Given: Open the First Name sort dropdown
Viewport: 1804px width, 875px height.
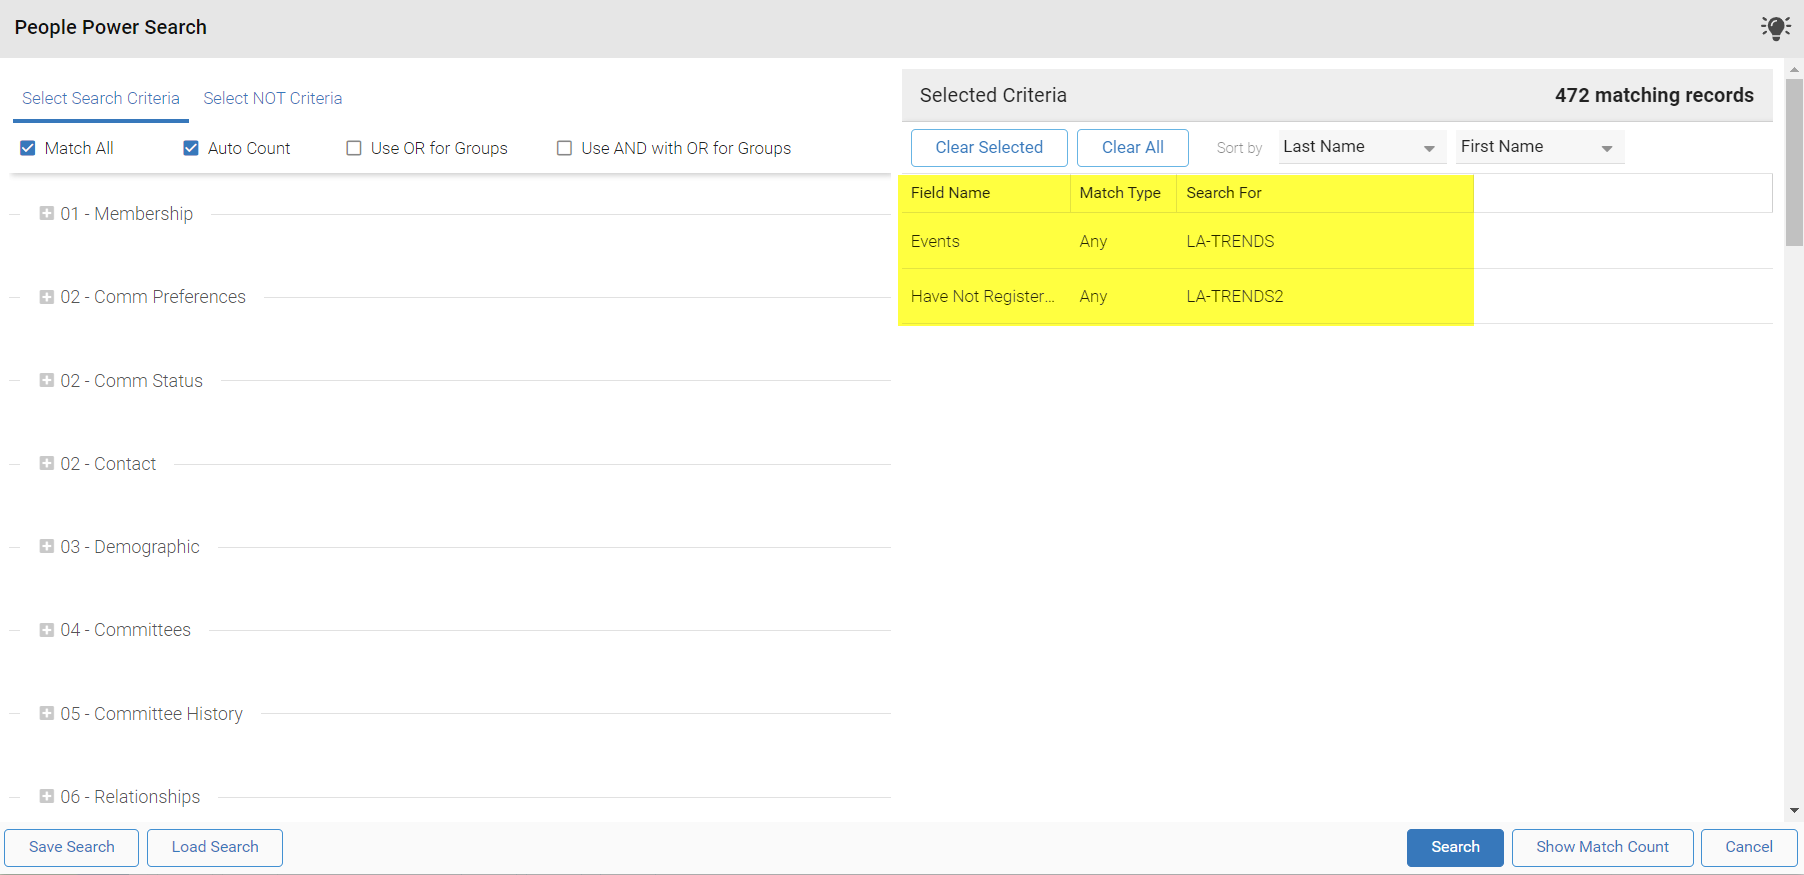Looking at the screenshot, I should point(1540,147).
